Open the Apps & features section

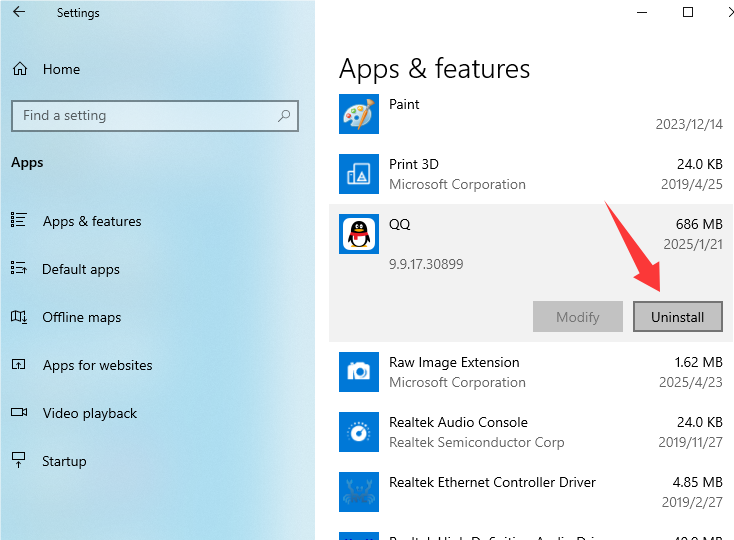[x=92, y=221]
